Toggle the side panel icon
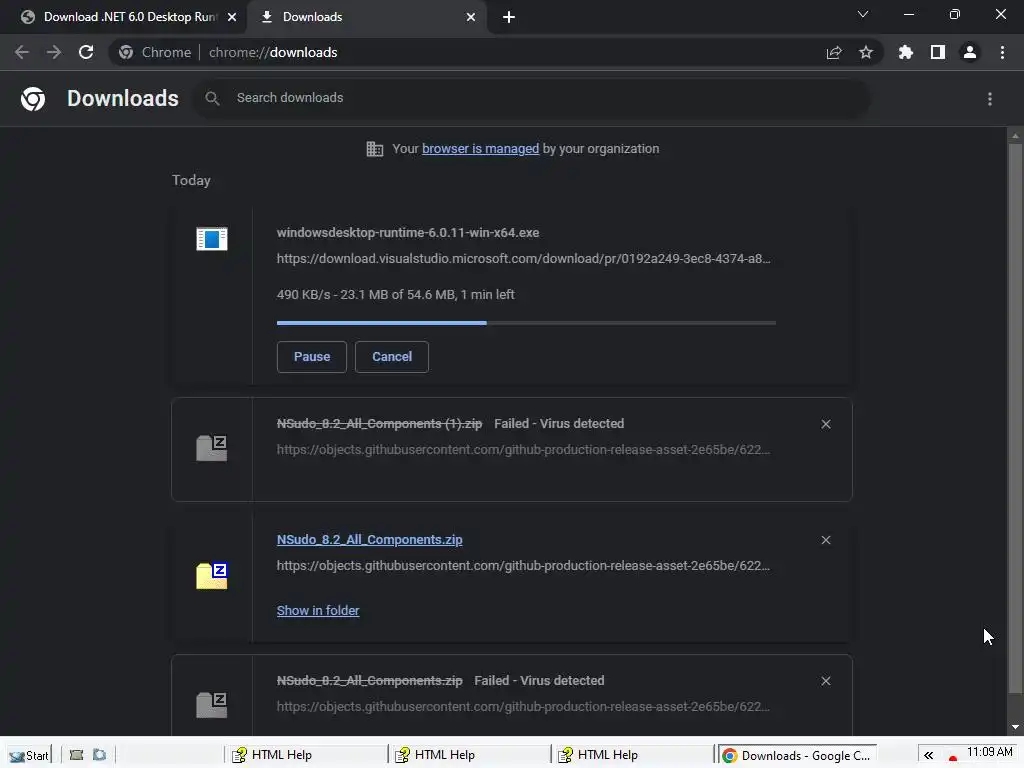Image resolution: width=1024 pixels, height=768 pixels. pyautogui.click(x=938, y=52)
